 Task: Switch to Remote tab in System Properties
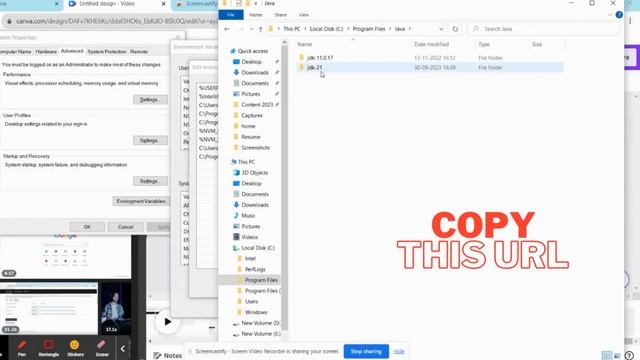point(139,52)
